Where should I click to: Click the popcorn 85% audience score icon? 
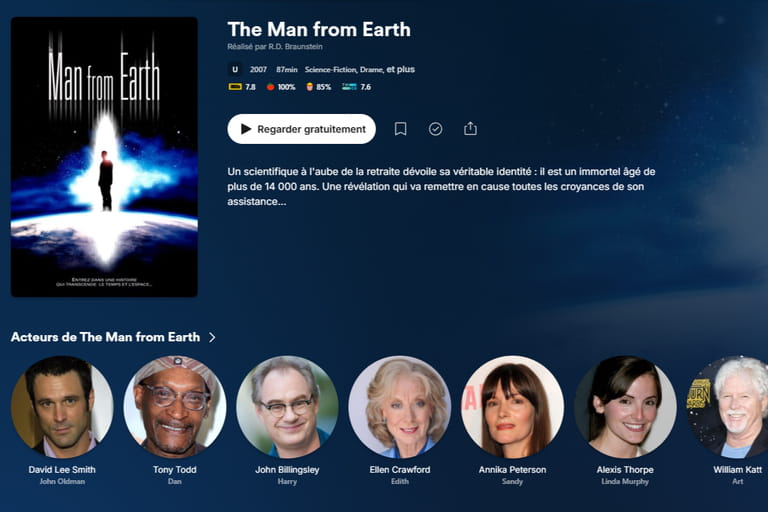(310, 87)
